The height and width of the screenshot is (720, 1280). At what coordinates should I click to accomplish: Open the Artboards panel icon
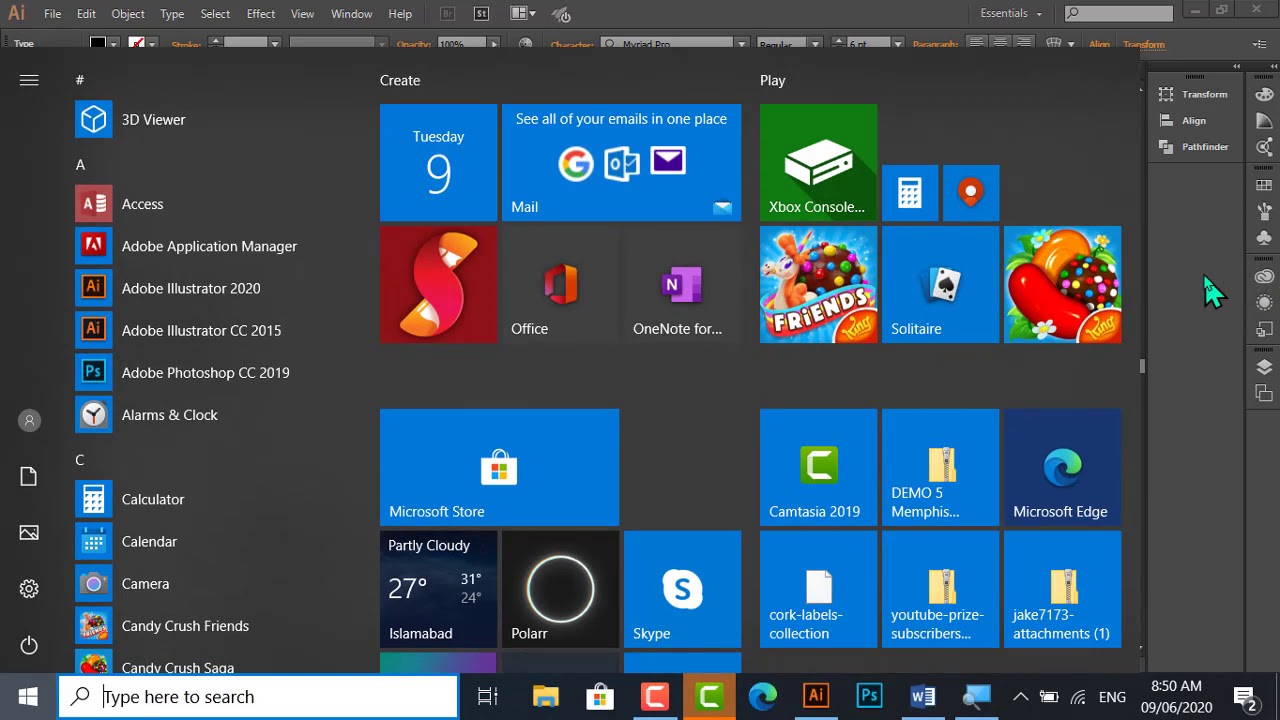pos(1264,393)
